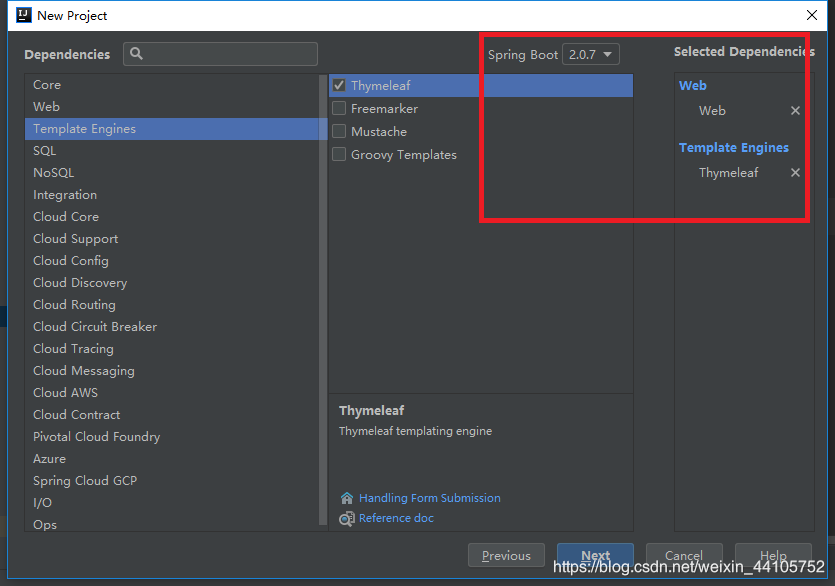The image size is (835, 586).
Task: Select Cloud Messaging category
Action: (172, 371)
